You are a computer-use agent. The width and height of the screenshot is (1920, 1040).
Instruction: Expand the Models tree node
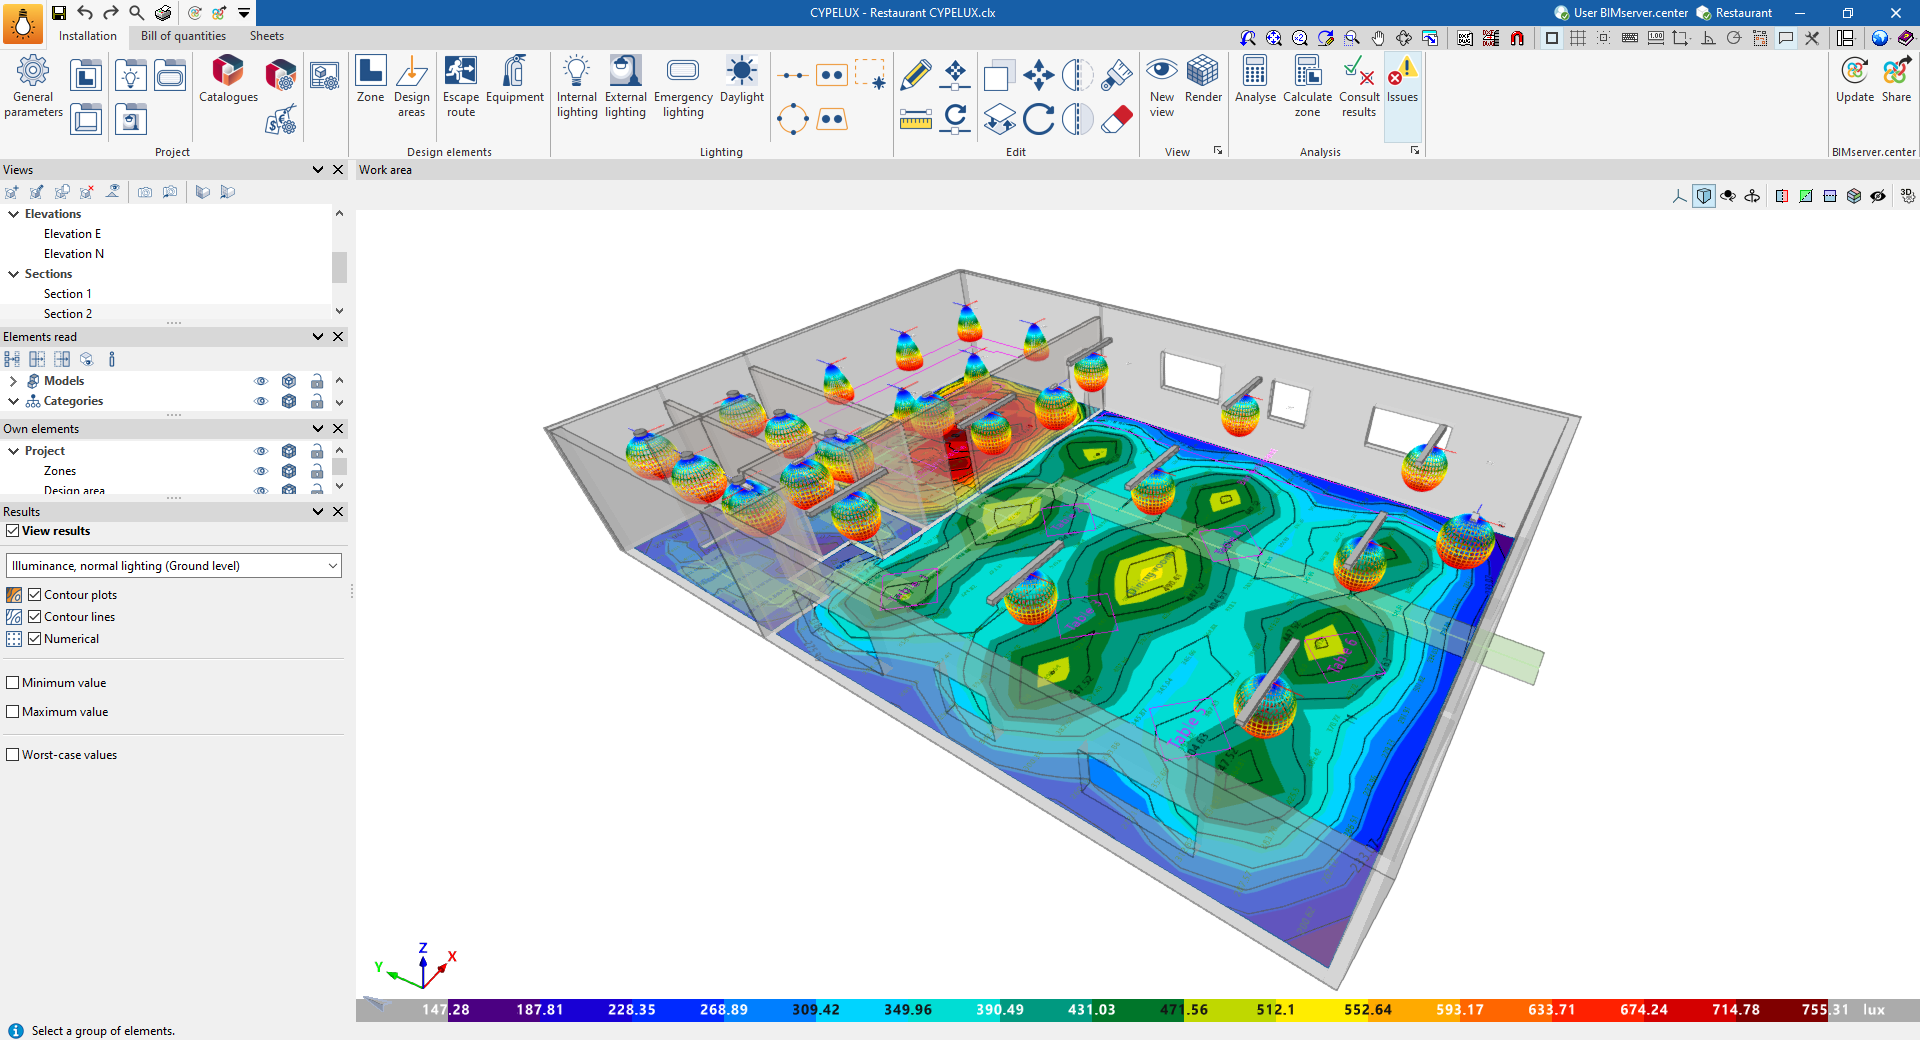(x=14, y=381)
